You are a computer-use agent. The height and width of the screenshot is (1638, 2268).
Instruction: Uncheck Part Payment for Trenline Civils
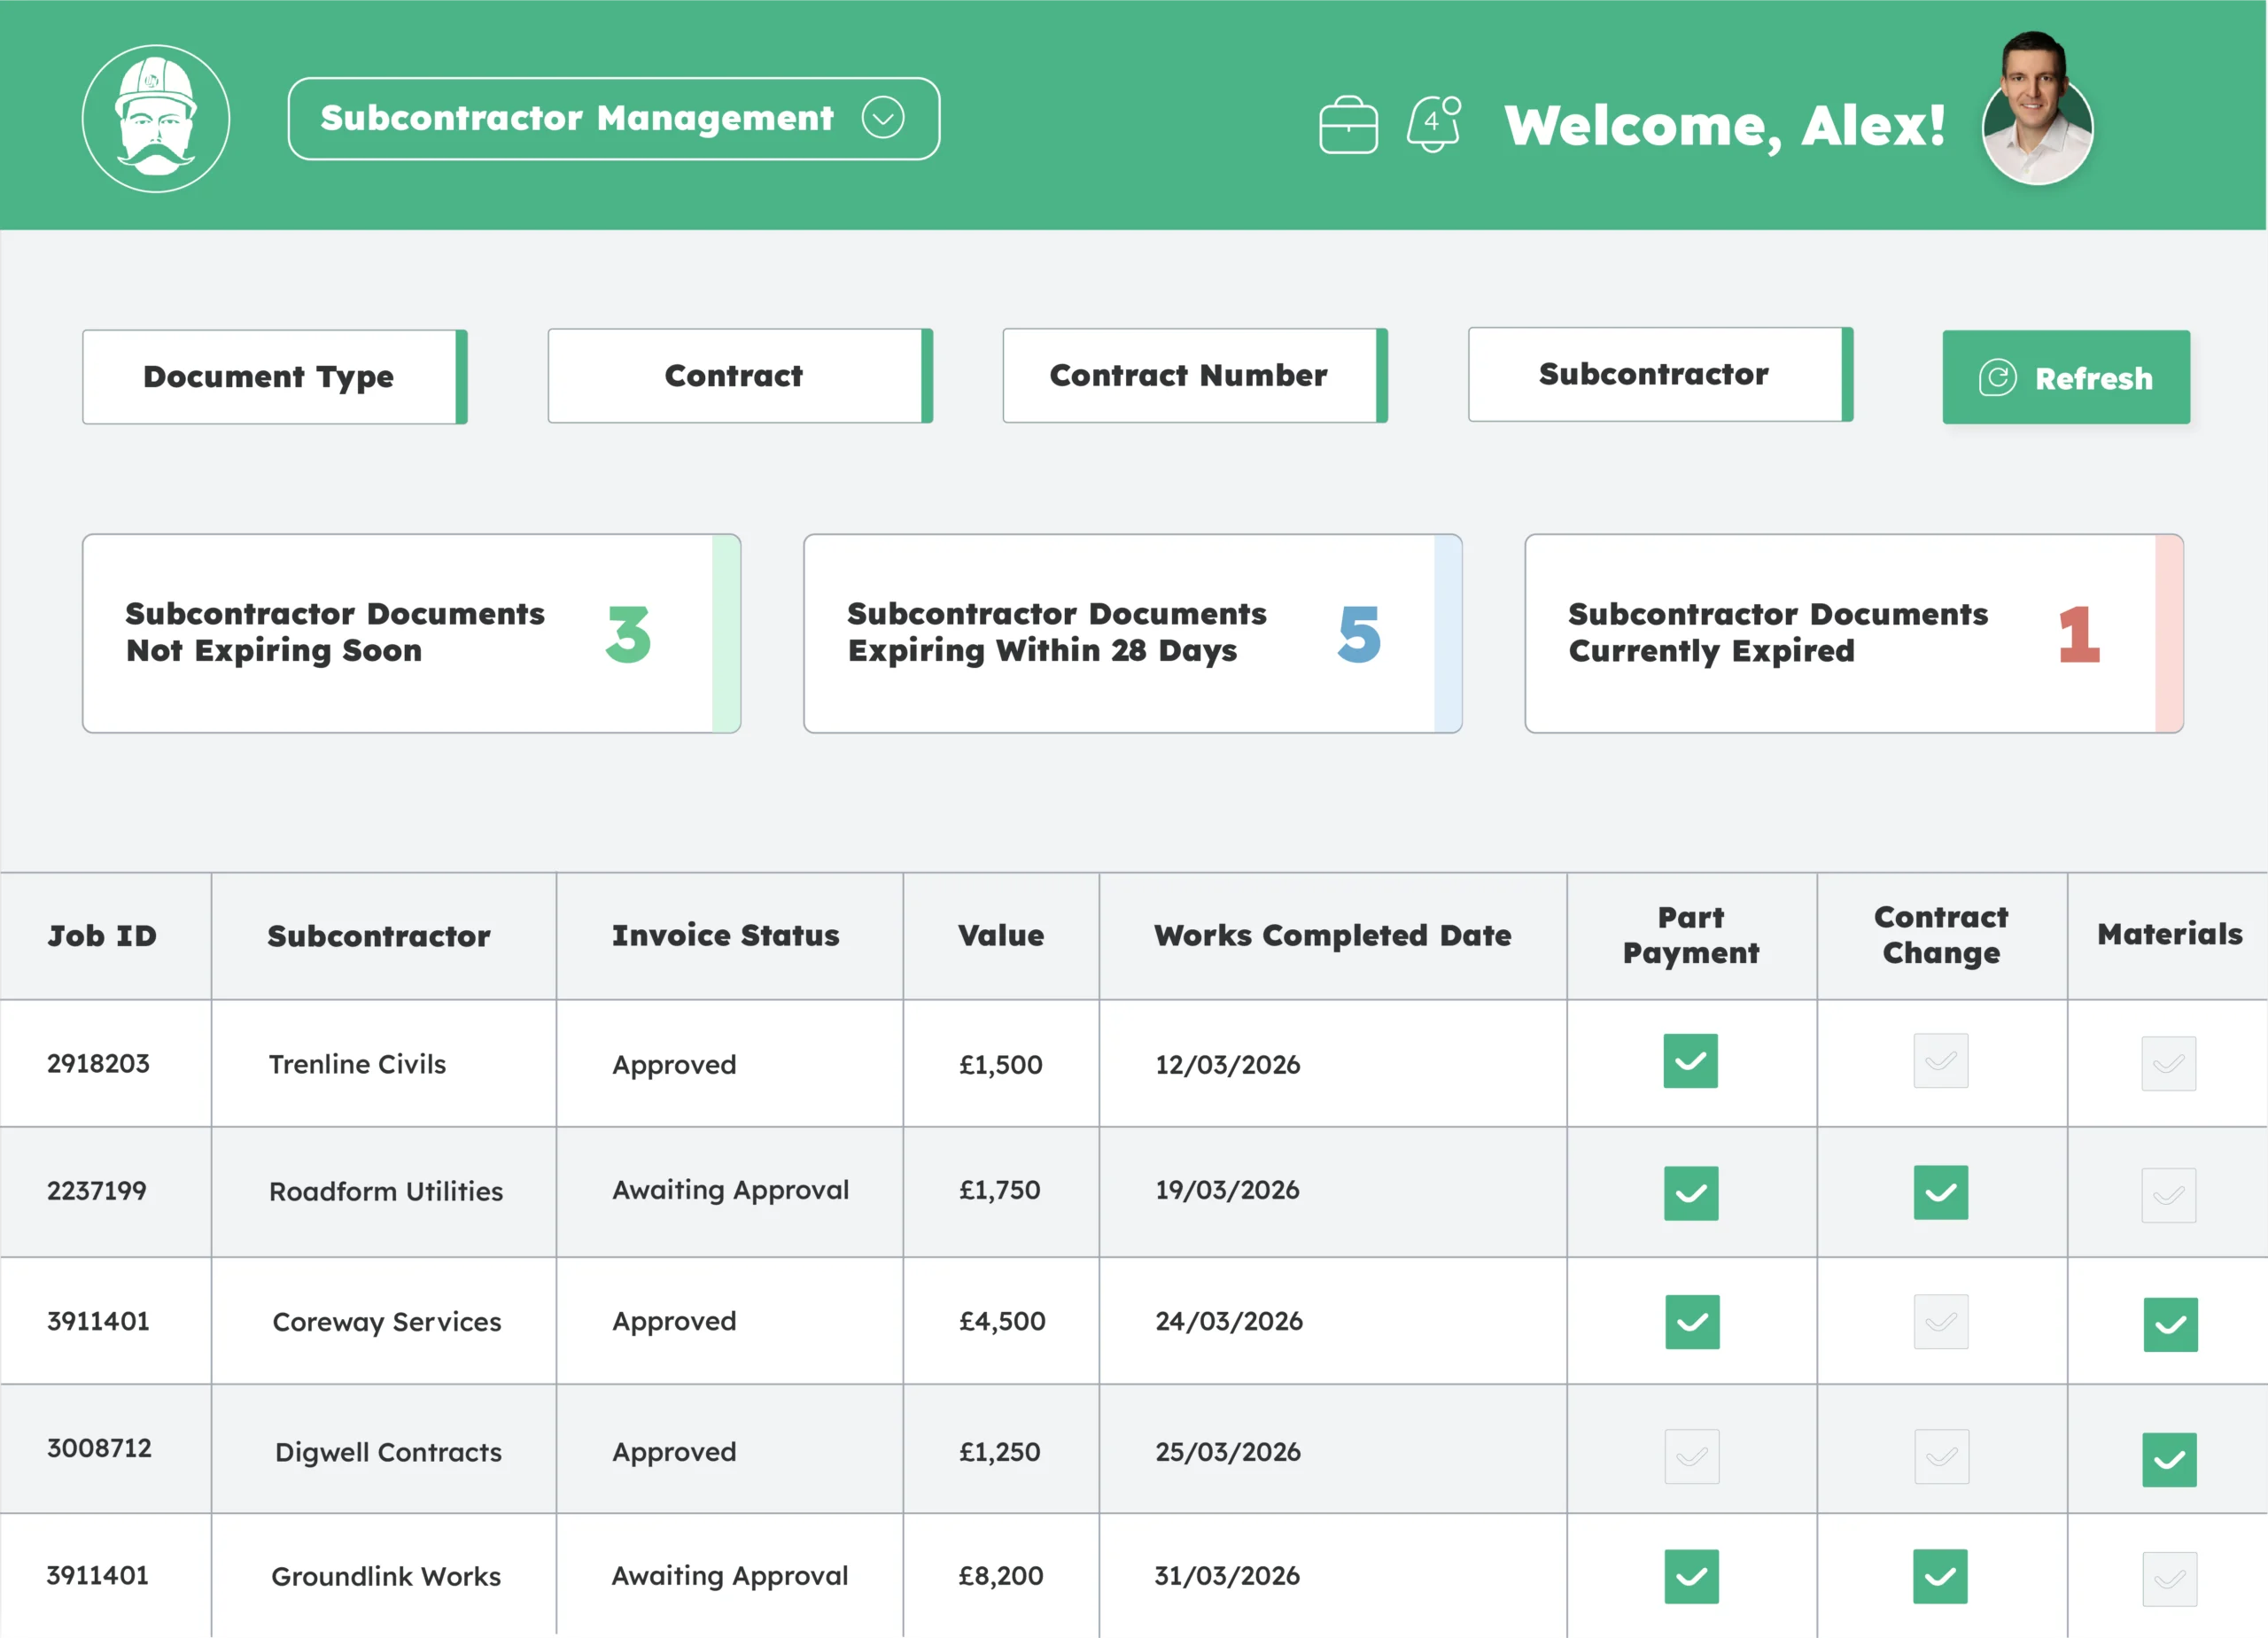tap(1691, 1061)
